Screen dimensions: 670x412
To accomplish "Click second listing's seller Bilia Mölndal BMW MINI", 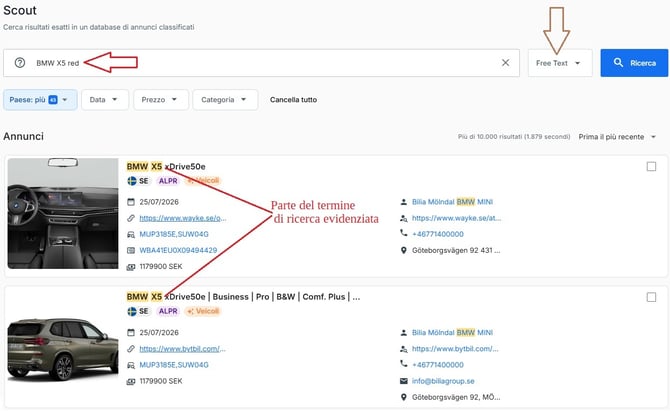I will click(x=452, y=333).
